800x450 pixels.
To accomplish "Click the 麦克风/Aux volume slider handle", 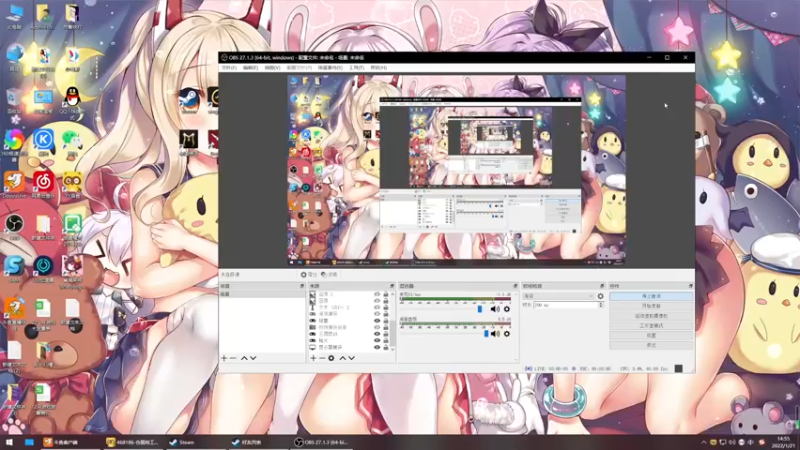I will (x=480, y=309).
